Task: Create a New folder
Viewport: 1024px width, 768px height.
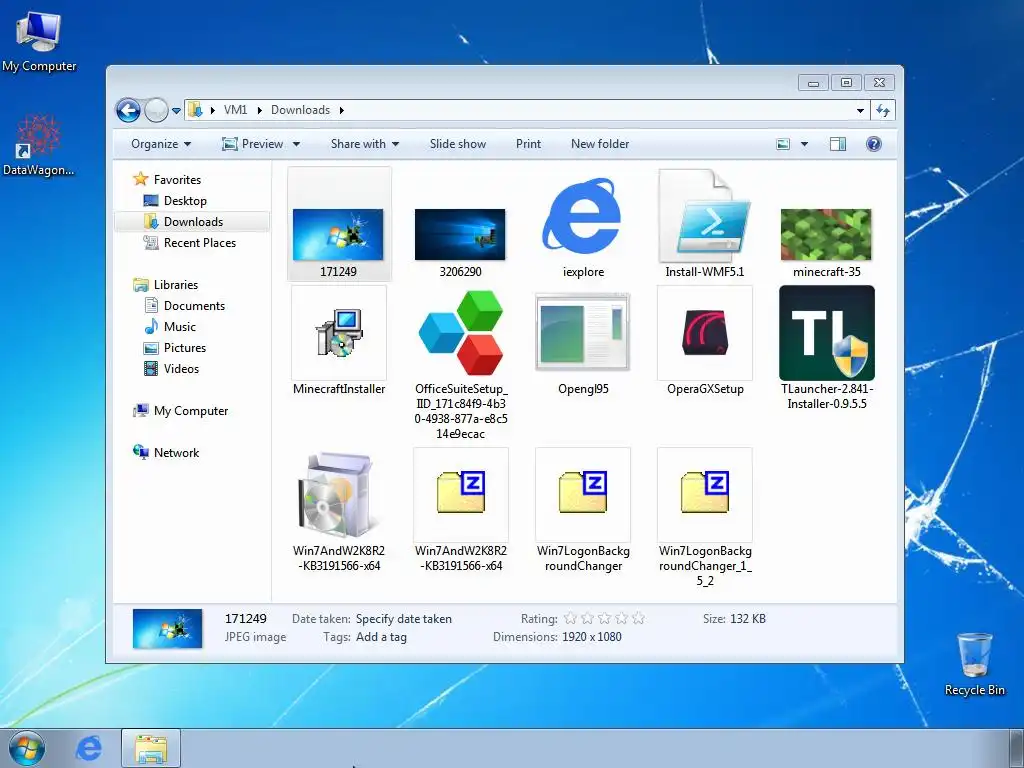Action: coord(600,144)
